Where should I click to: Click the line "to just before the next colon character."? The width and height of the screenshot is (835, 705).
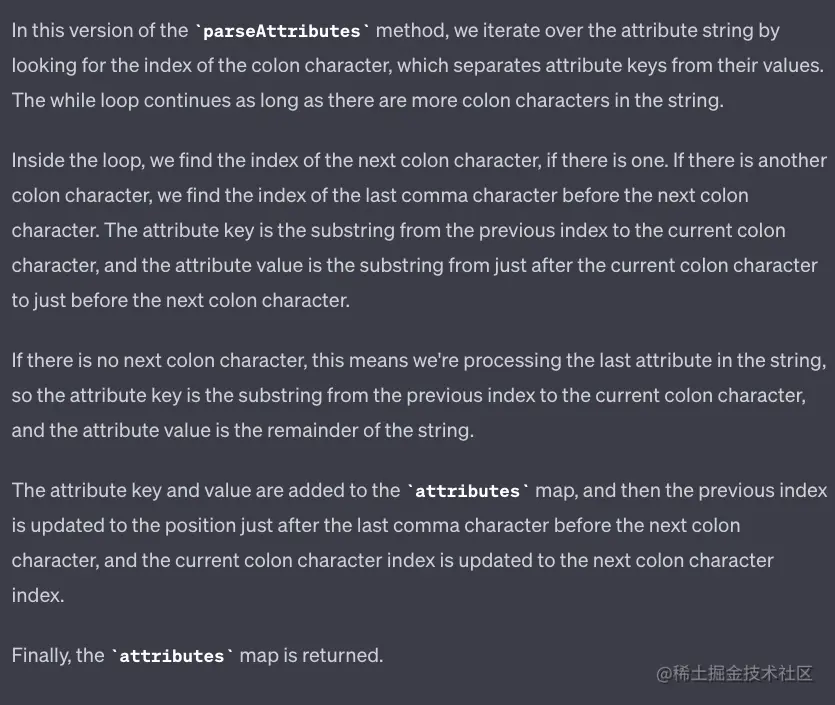tap(181, 300)
